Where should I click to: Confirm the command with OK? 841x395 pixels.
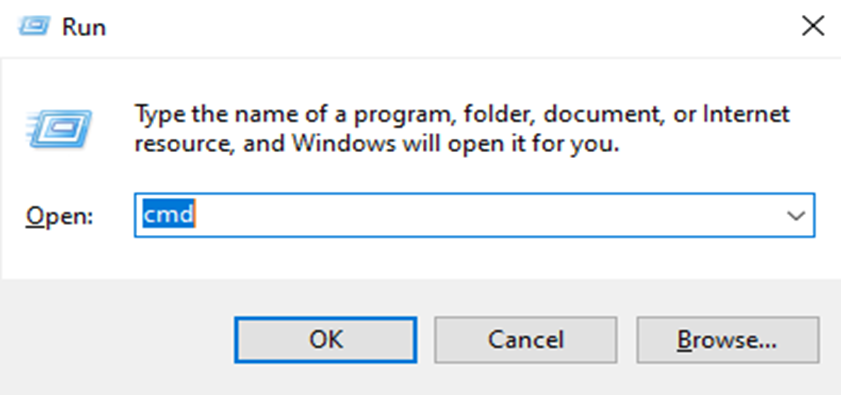(325, 340)
